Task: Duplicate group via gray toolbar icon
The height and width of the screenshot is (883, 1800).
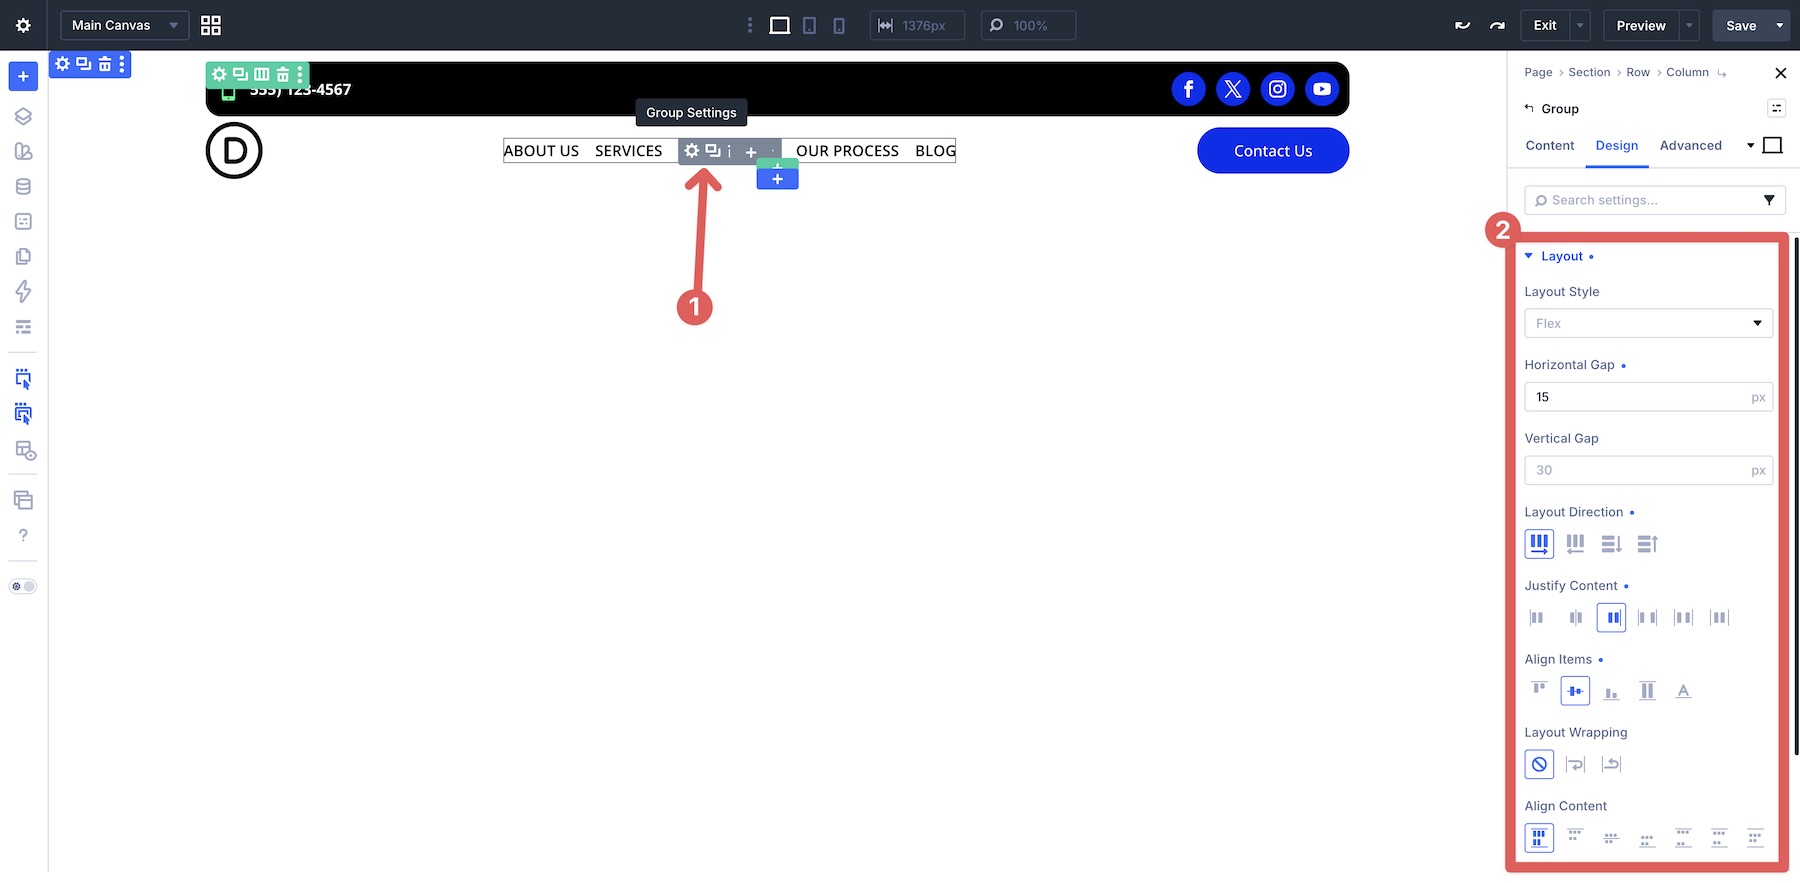Action: (713, 151)
